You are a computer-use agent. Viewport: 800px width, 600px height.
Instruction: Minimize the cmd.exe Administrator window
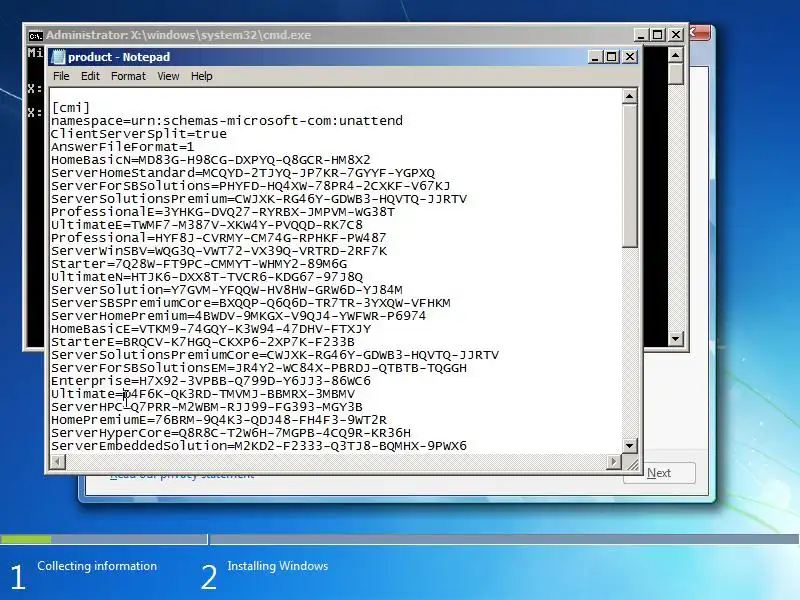[641, 35]
